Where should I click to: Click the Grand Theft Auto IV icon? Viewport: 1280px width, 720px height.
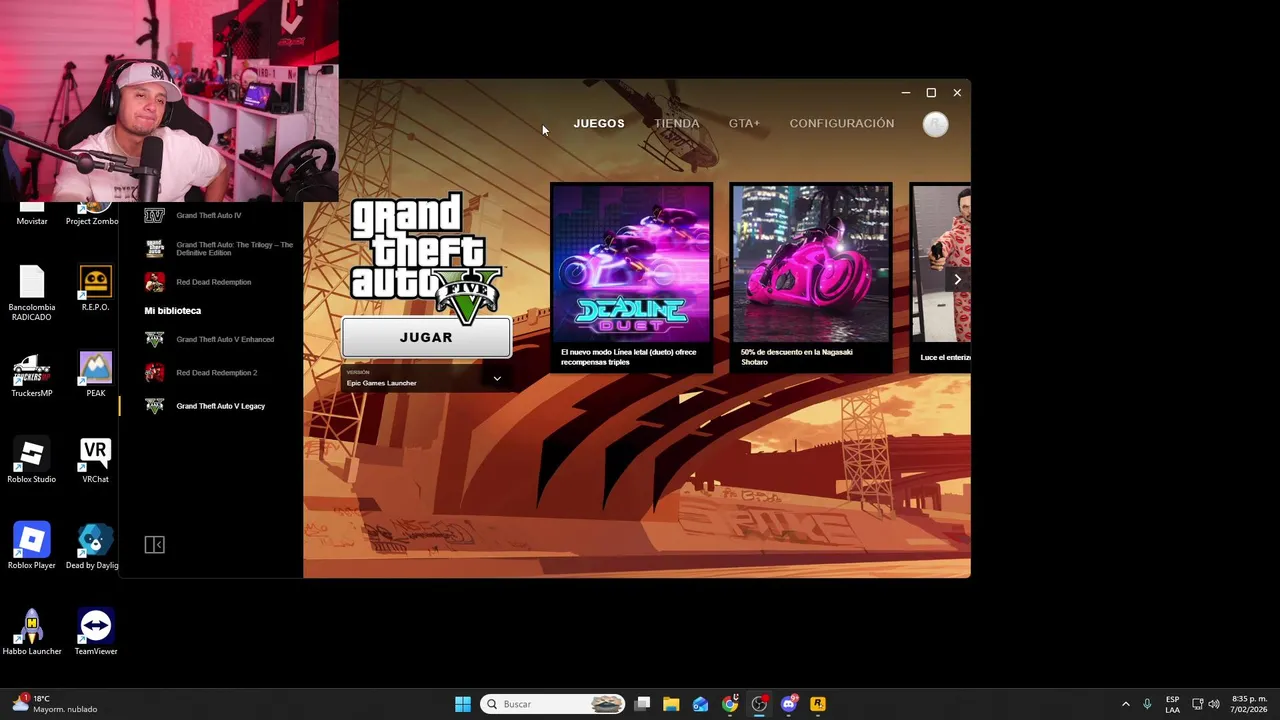[x=154, y=216]
